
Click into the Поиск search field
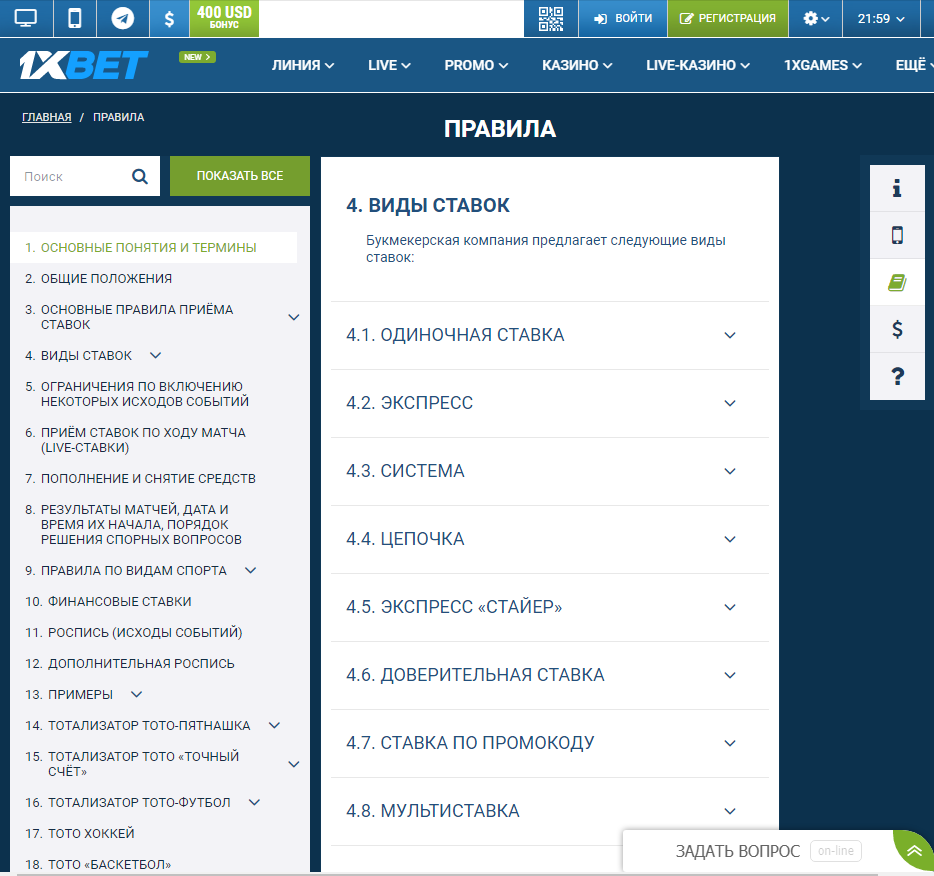point(70,177)
